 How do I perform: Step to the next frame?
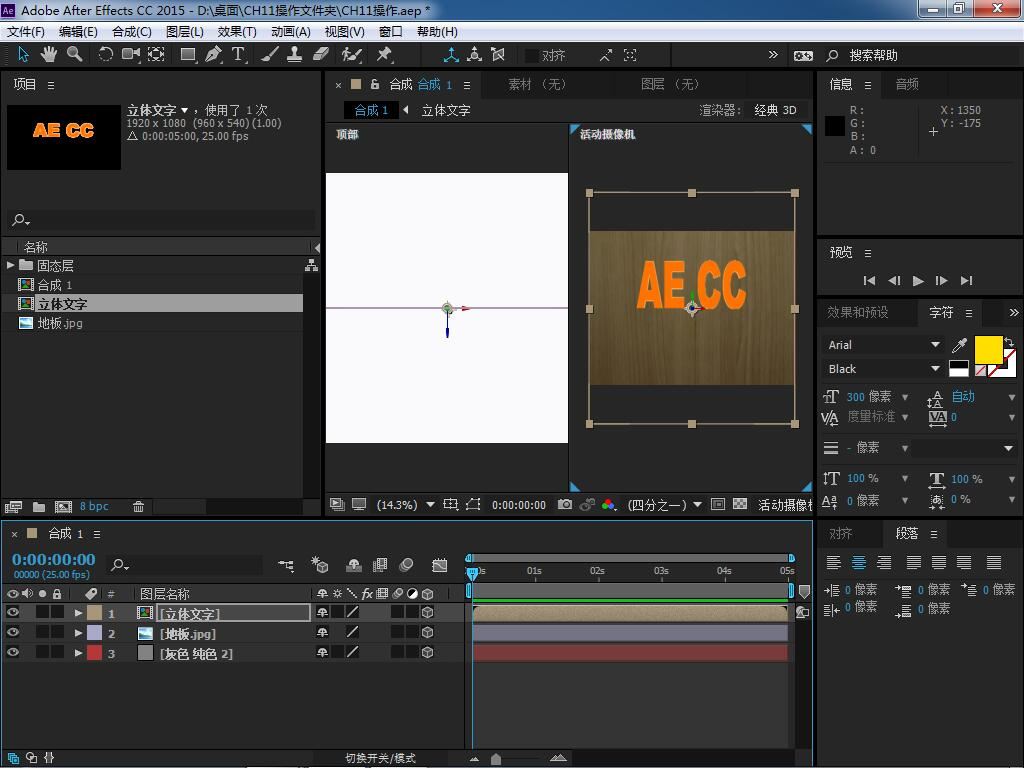point(941,281)
